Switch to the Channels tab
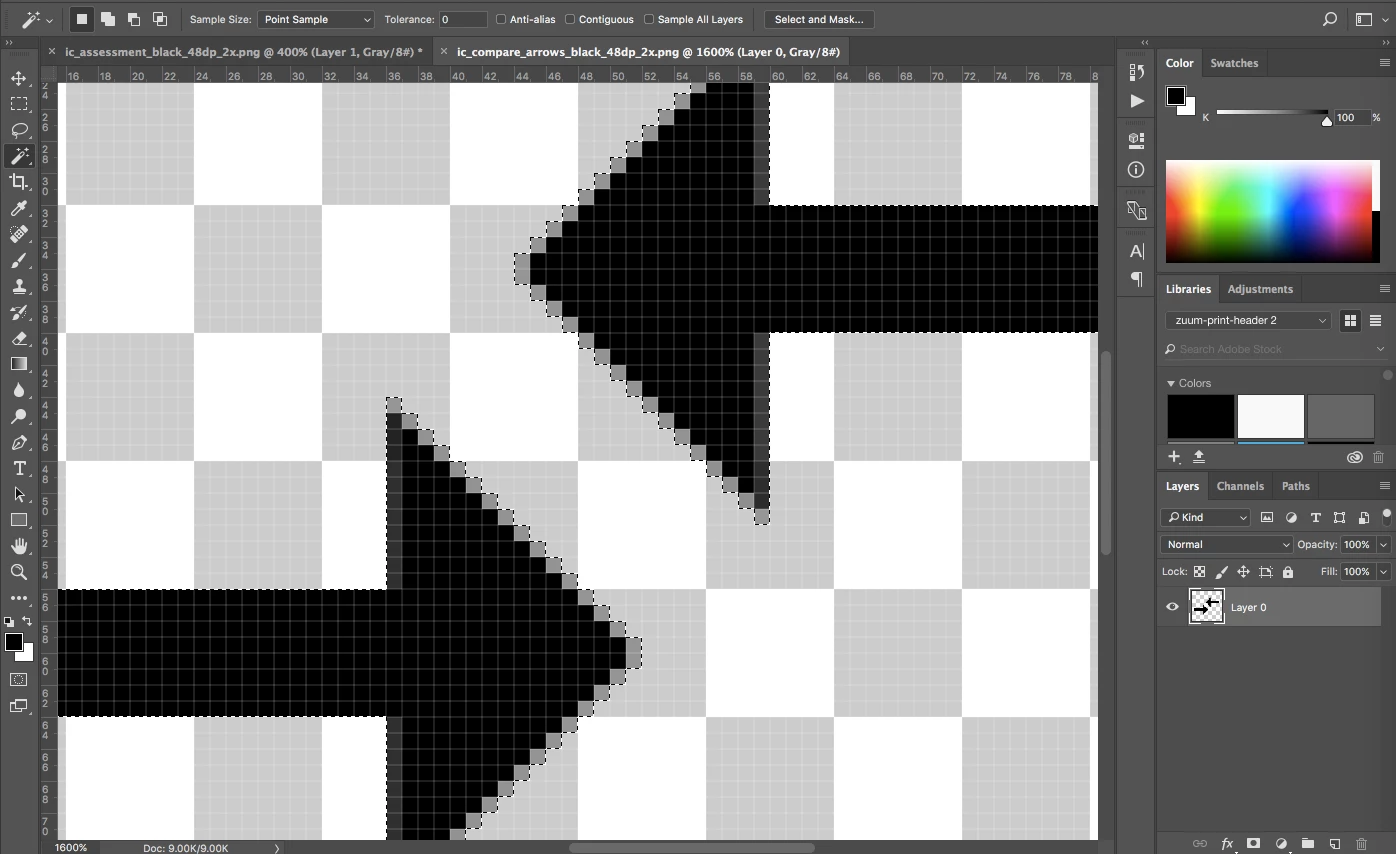 (1240, 486)
